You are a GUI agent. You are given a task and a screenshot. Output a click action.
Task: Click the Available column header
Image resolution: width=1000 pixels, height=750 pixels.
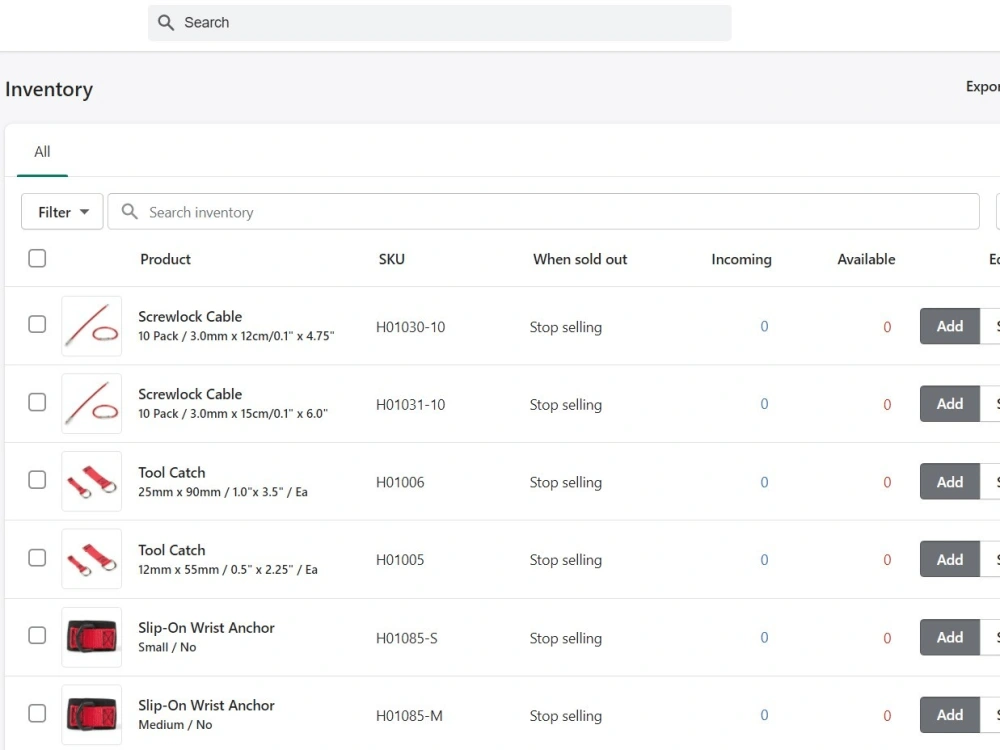[x=866, y=259]
